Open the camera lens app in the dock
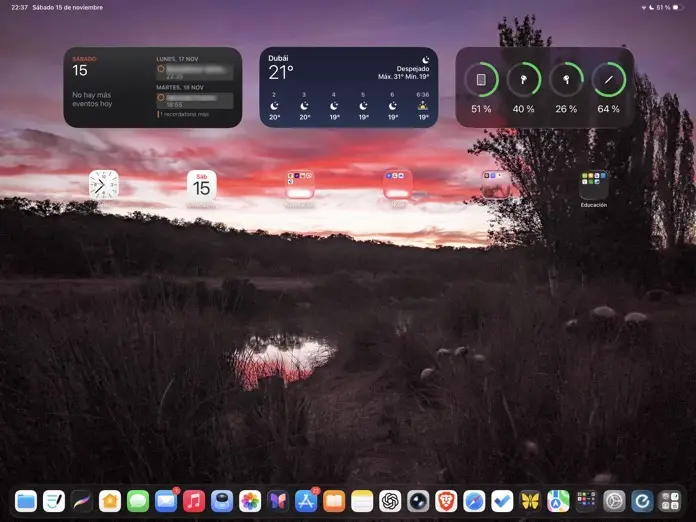 [418, 501]
